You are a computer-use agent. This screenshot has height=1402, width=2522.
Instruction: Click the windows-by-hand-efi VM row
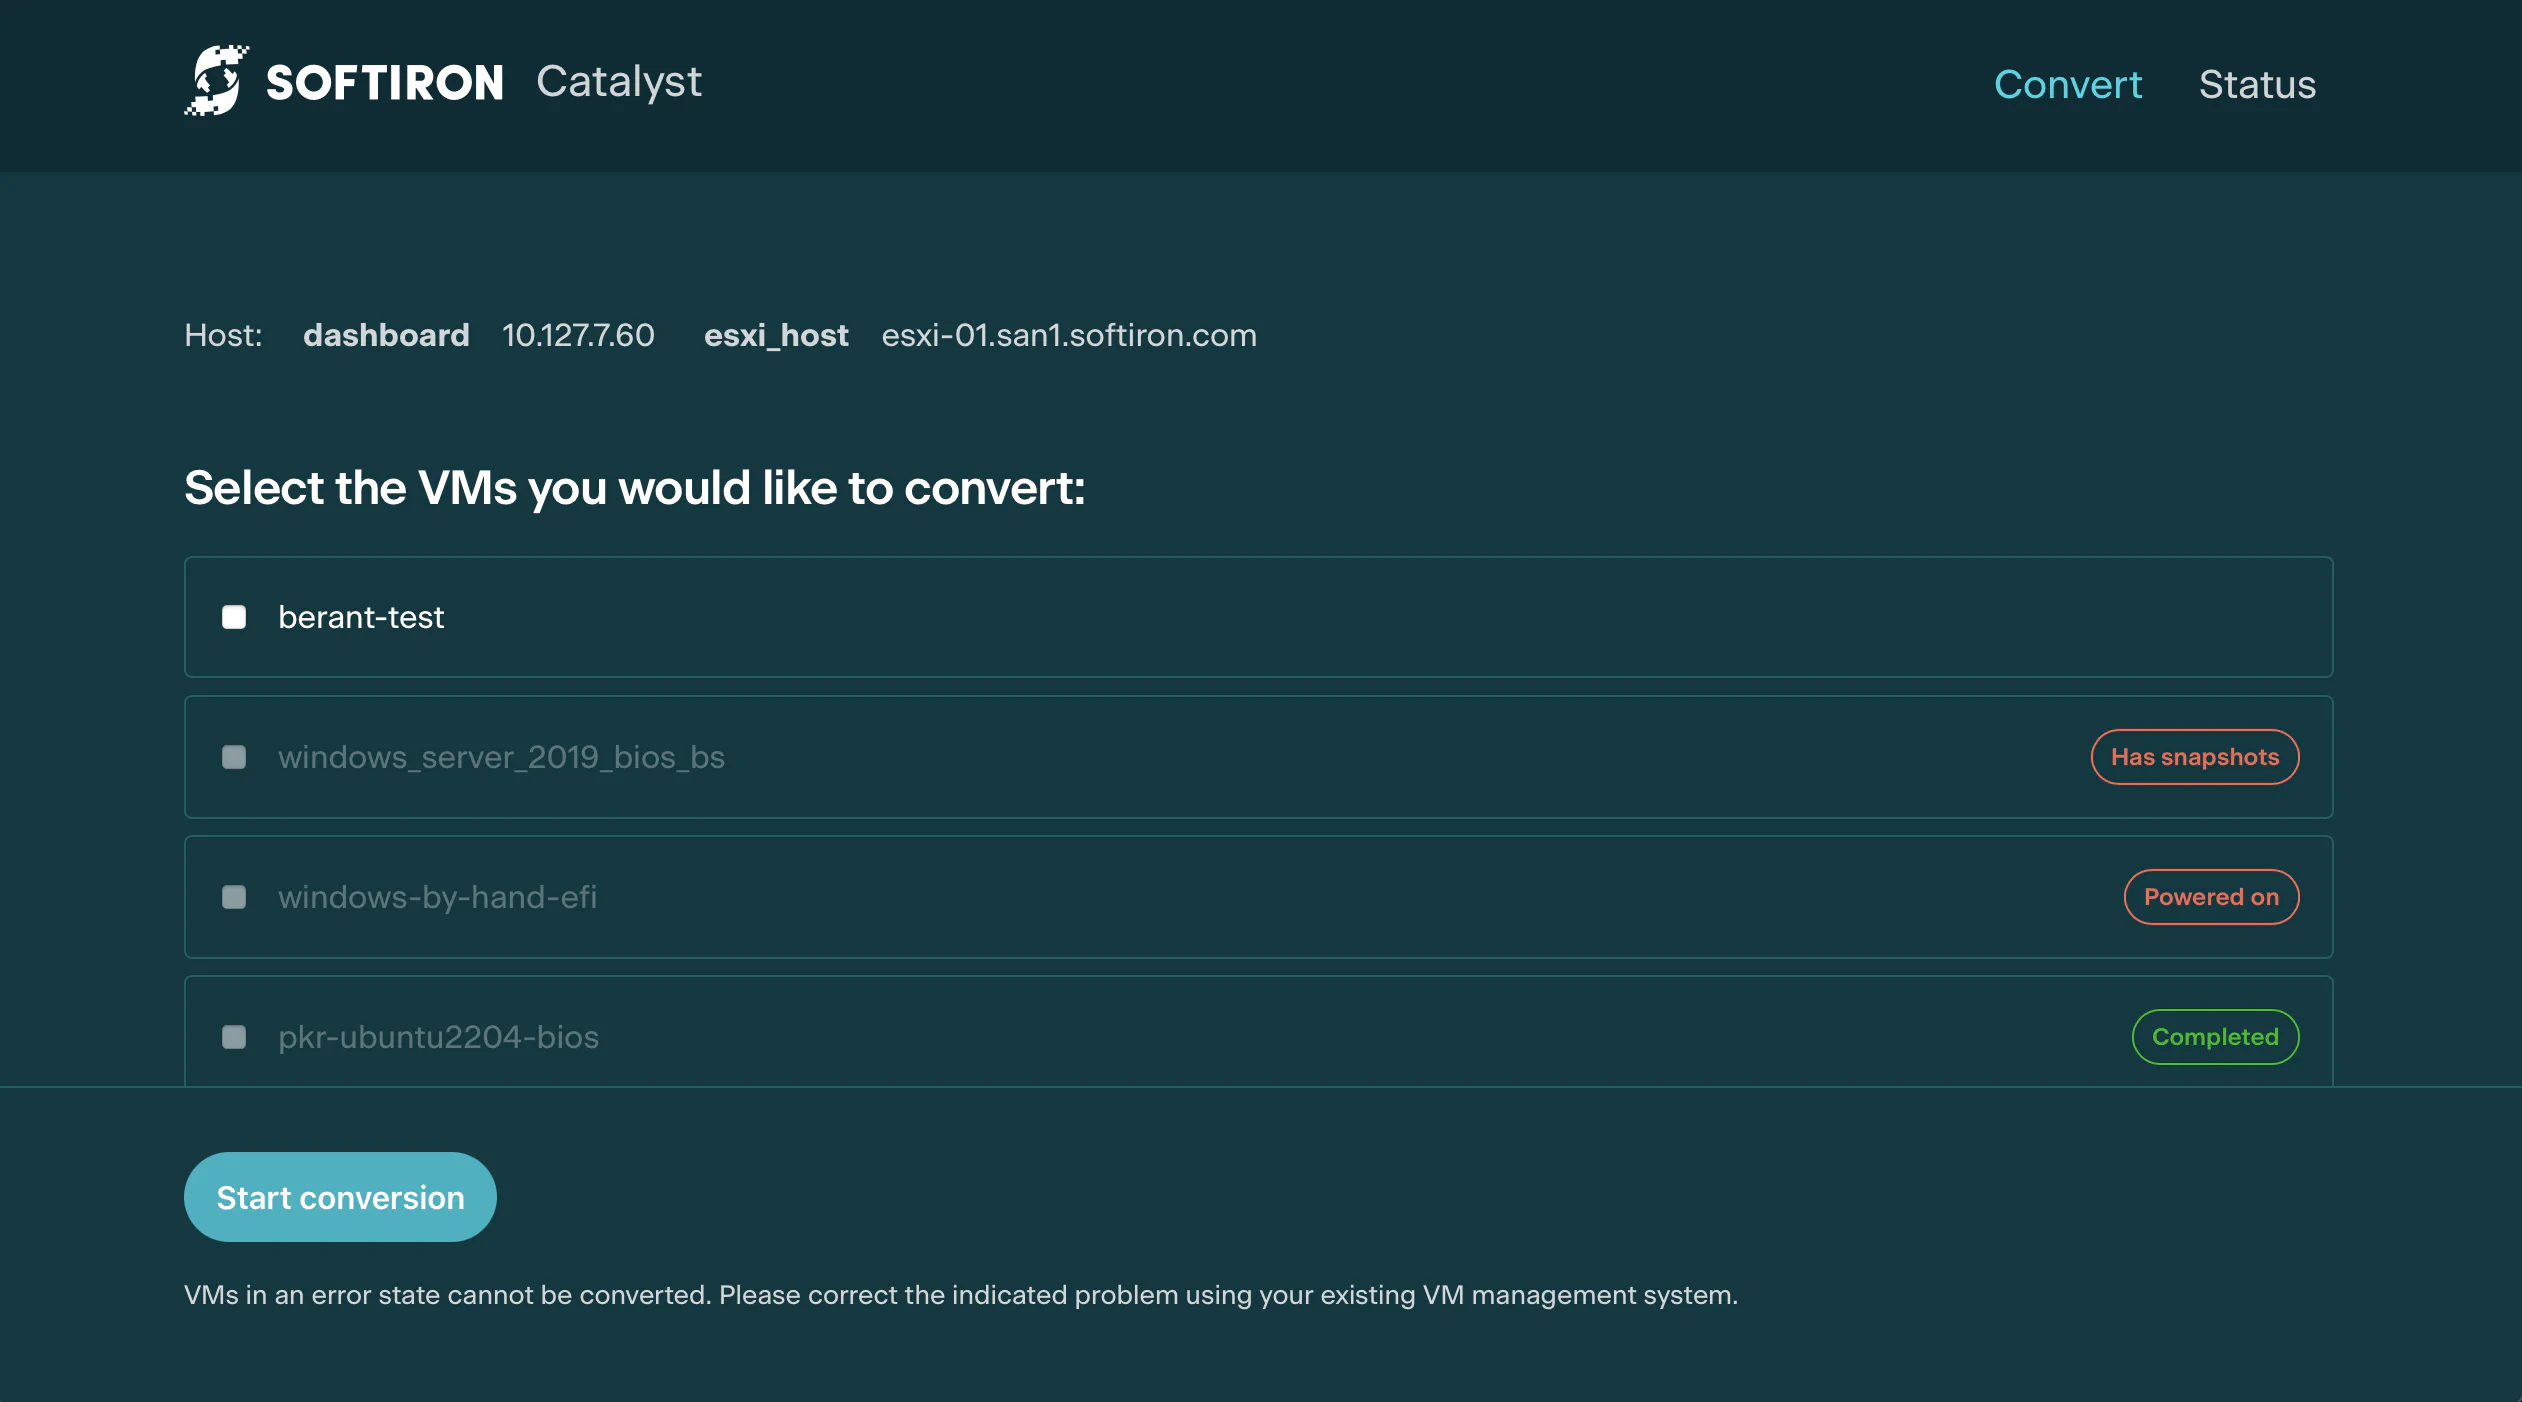coord(1257,896)
